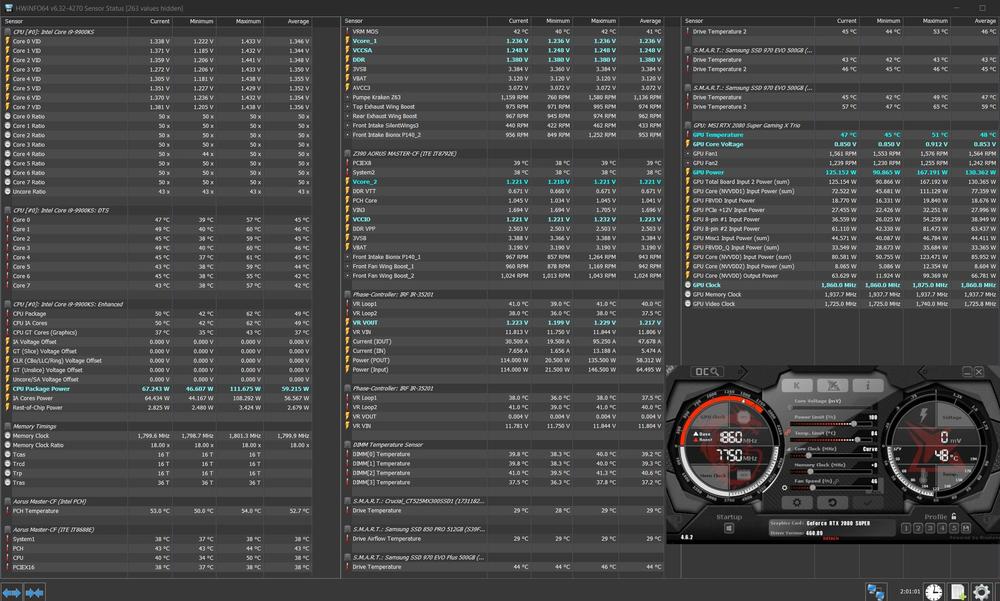Image resolution: width=1000 pixels, height=601 pixels.
Task: Open the Detach link under driver version
Action: (832, 536)
